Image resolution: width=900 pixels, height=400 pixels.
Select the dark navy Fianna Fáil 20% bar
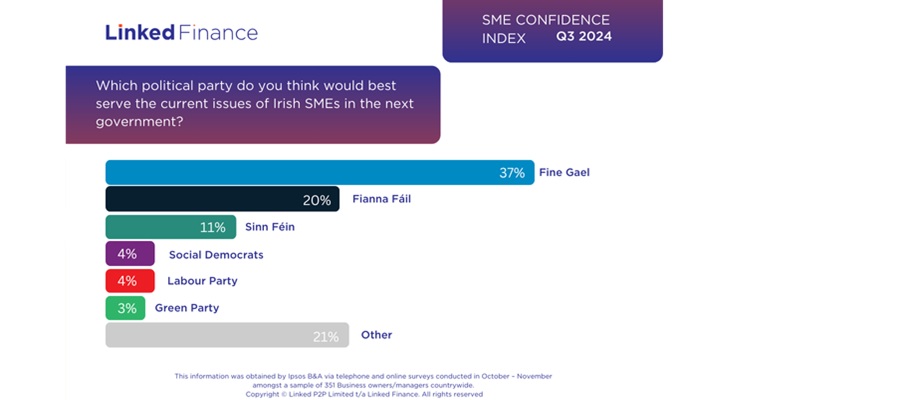pos(223,199)
